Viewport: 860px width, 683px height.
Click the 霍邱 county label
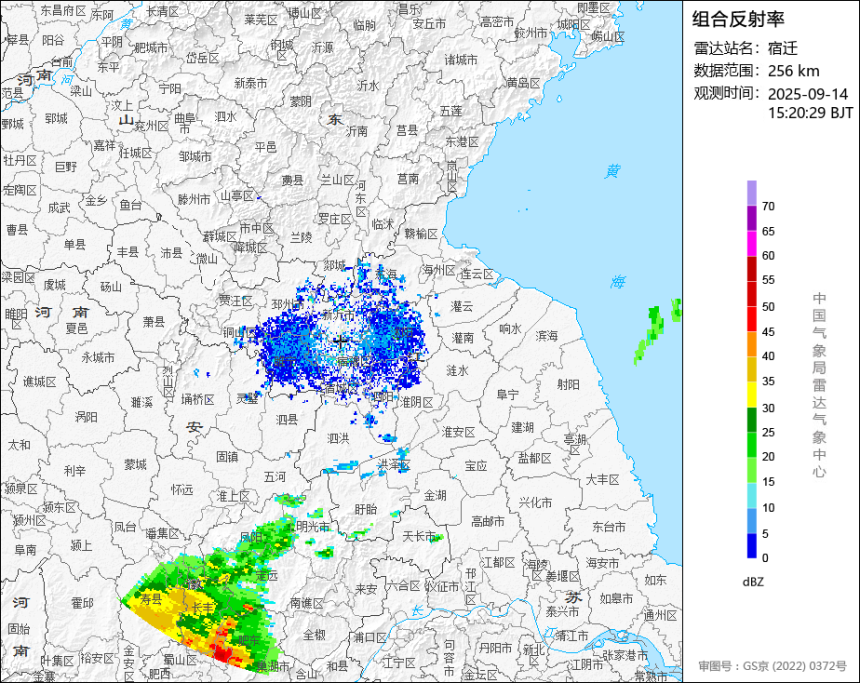tap(82, 603)
